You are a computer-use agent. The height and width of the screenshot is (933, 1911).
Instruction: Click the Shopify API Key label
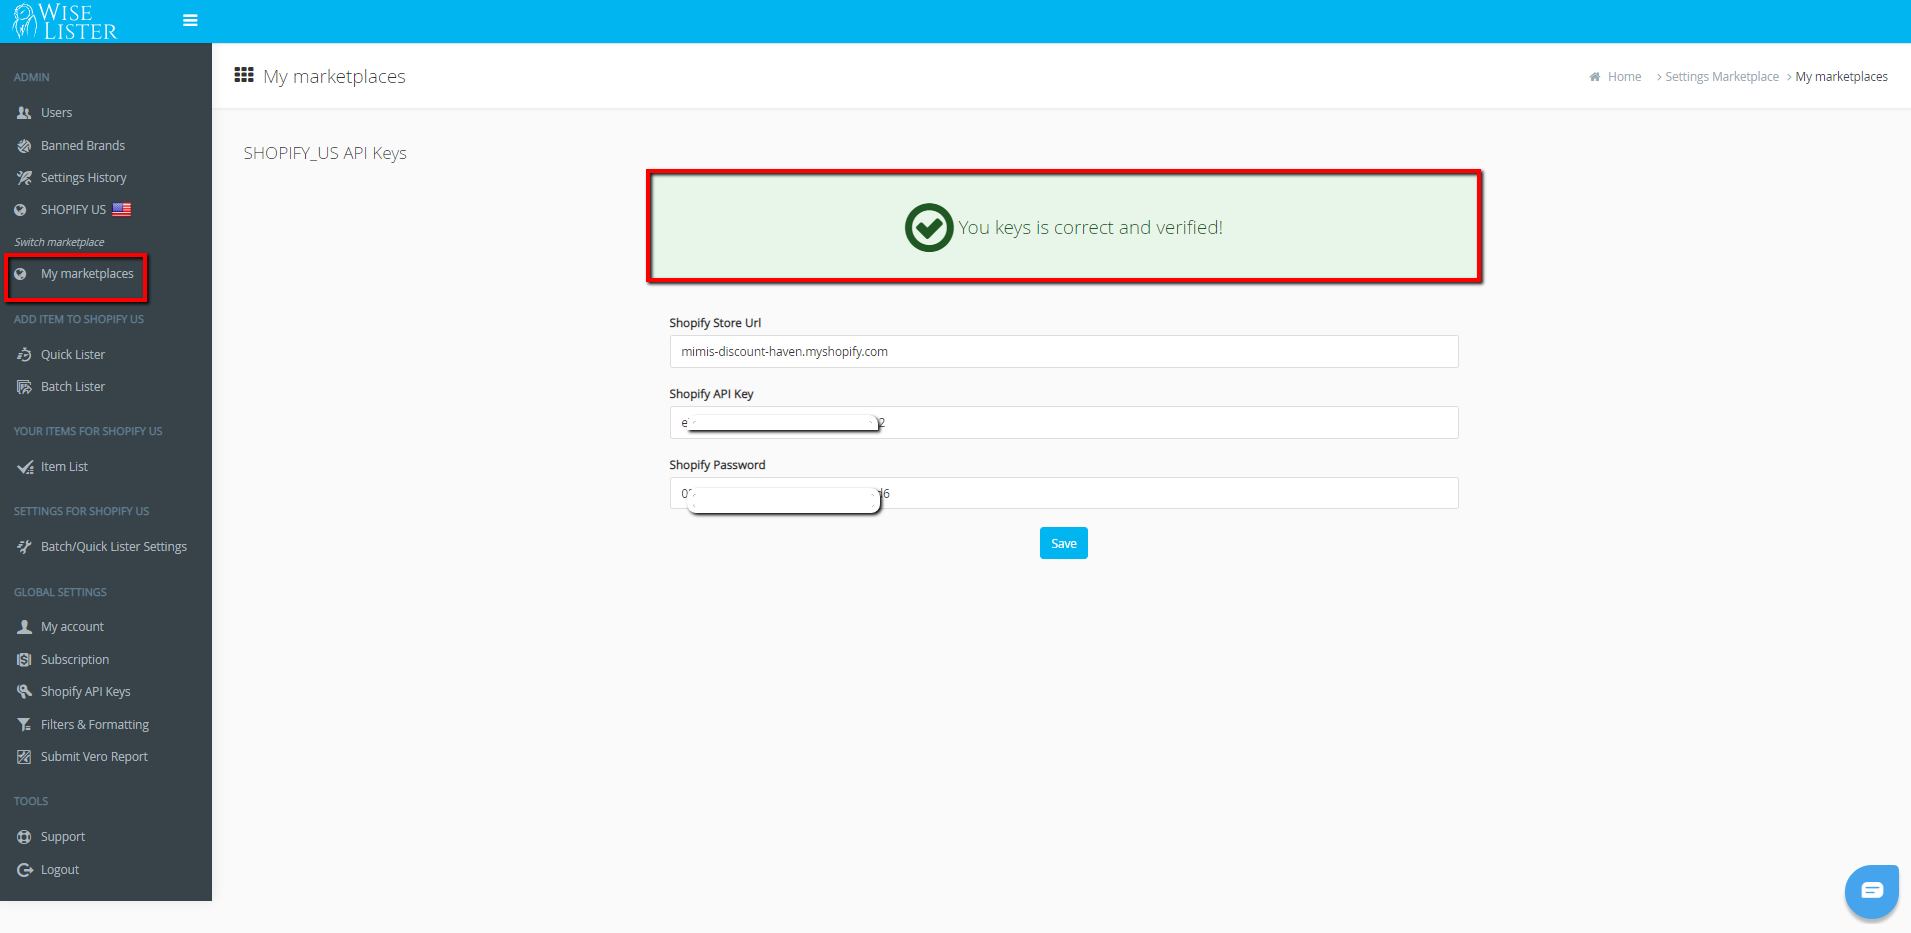(x=711, y=394)
